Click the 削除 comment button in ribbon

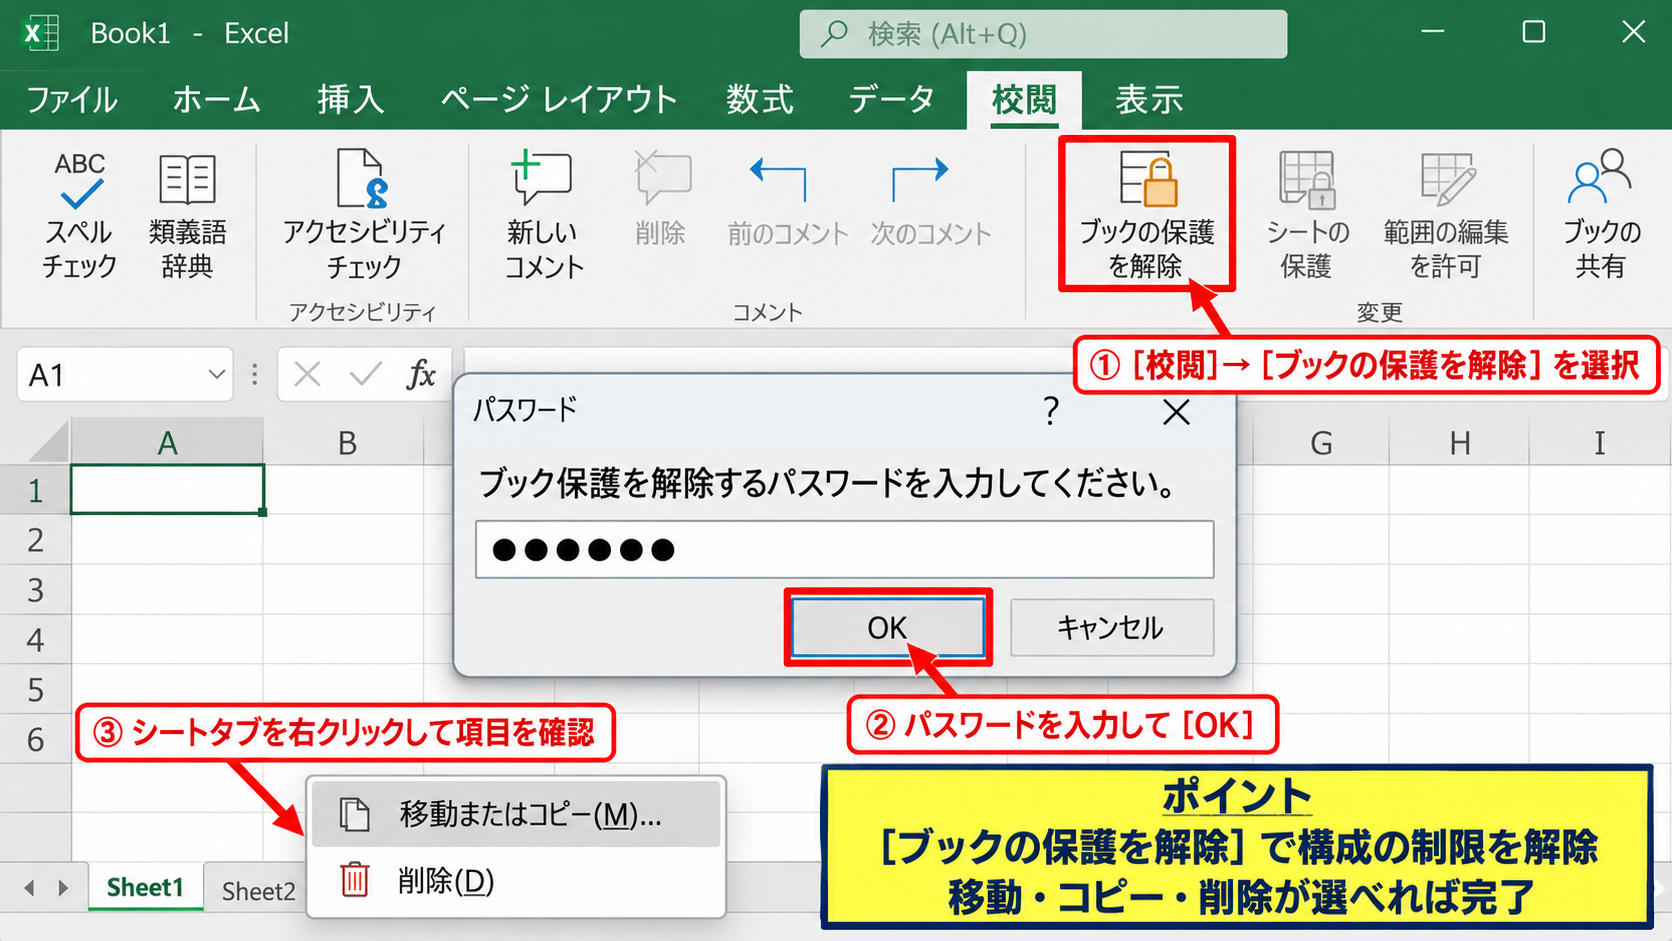point(661,199)
